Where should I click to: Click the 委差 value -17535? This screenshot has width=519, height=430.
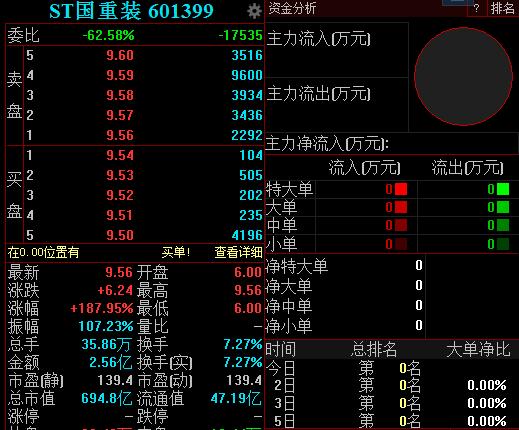click(241, 35)
